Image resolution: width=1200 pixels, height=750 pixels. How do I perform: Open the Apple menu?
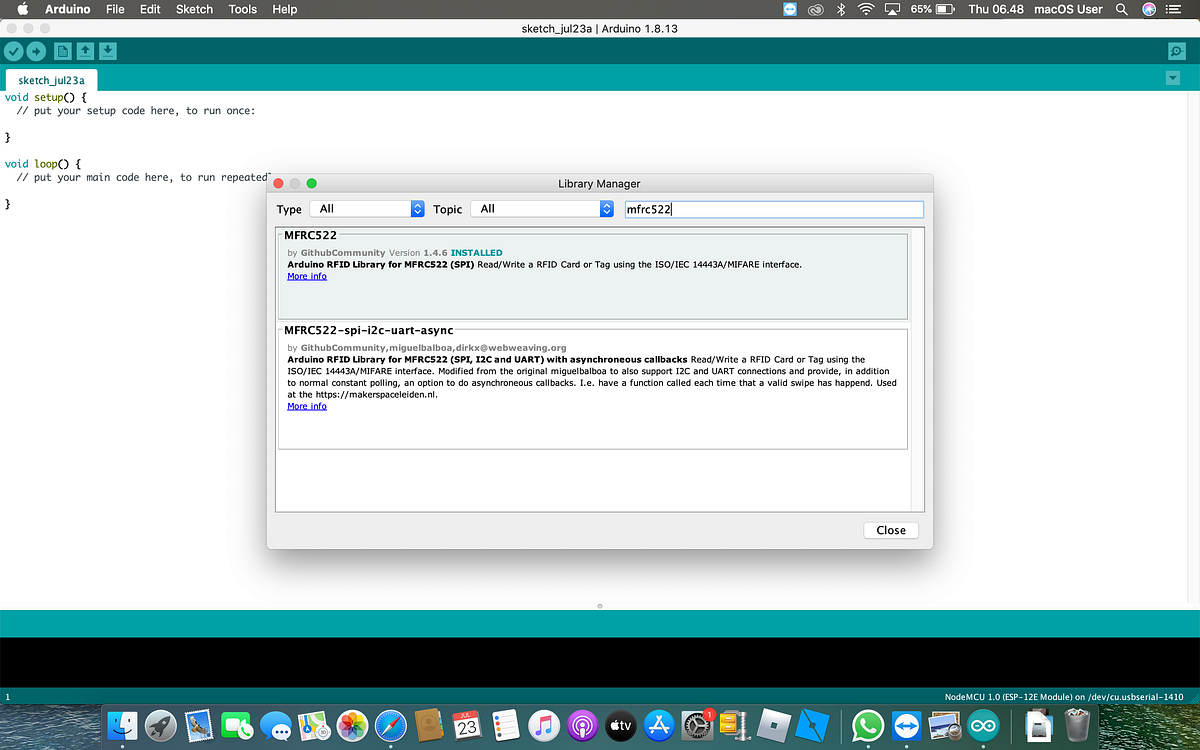[22, 9]
